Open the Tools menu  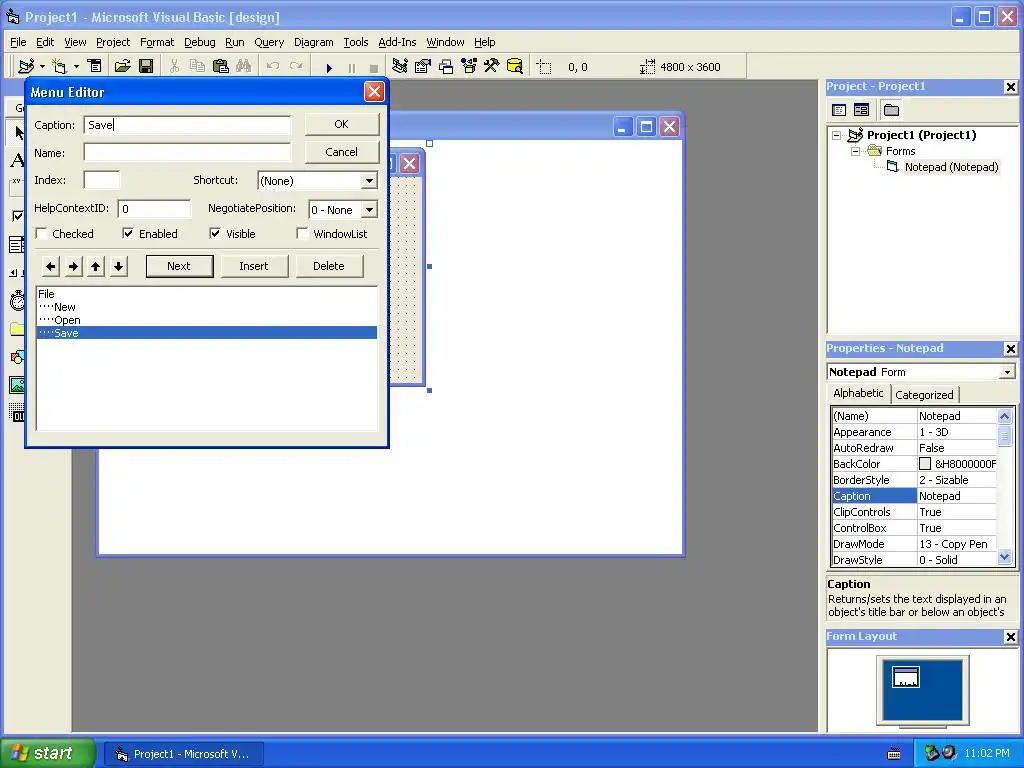356,42
